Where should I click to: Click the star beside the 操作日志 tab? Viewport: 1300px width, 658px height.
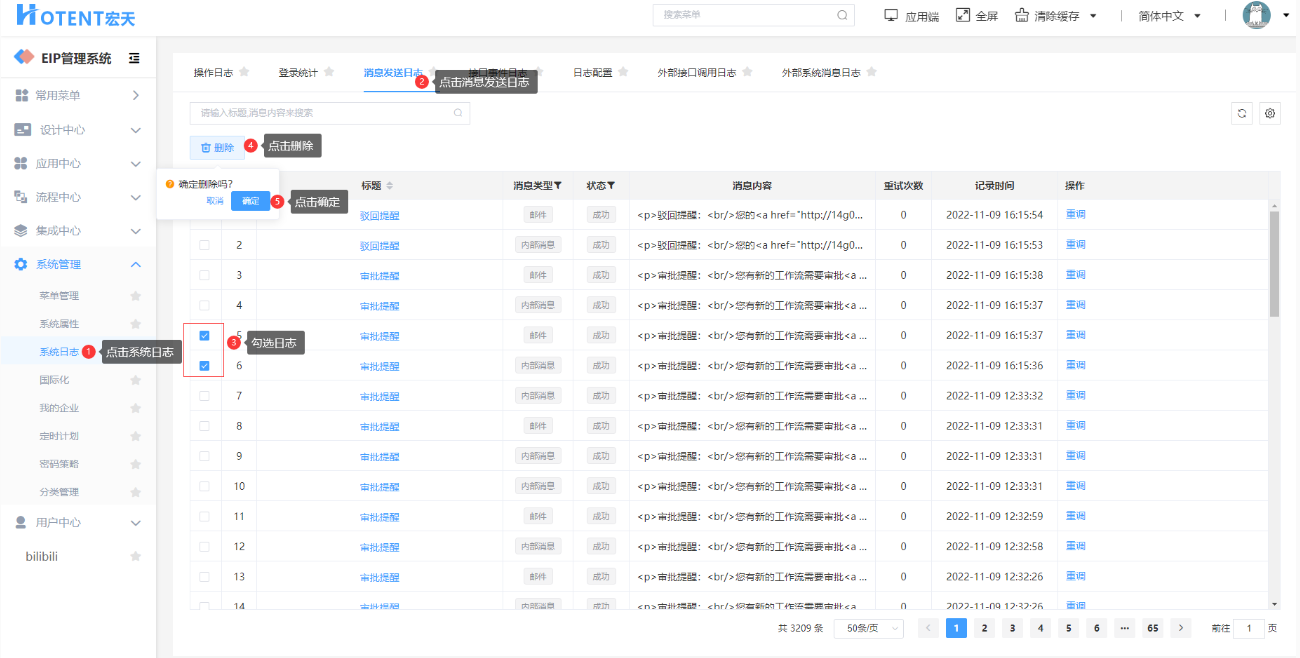click(x=244, y=72)
